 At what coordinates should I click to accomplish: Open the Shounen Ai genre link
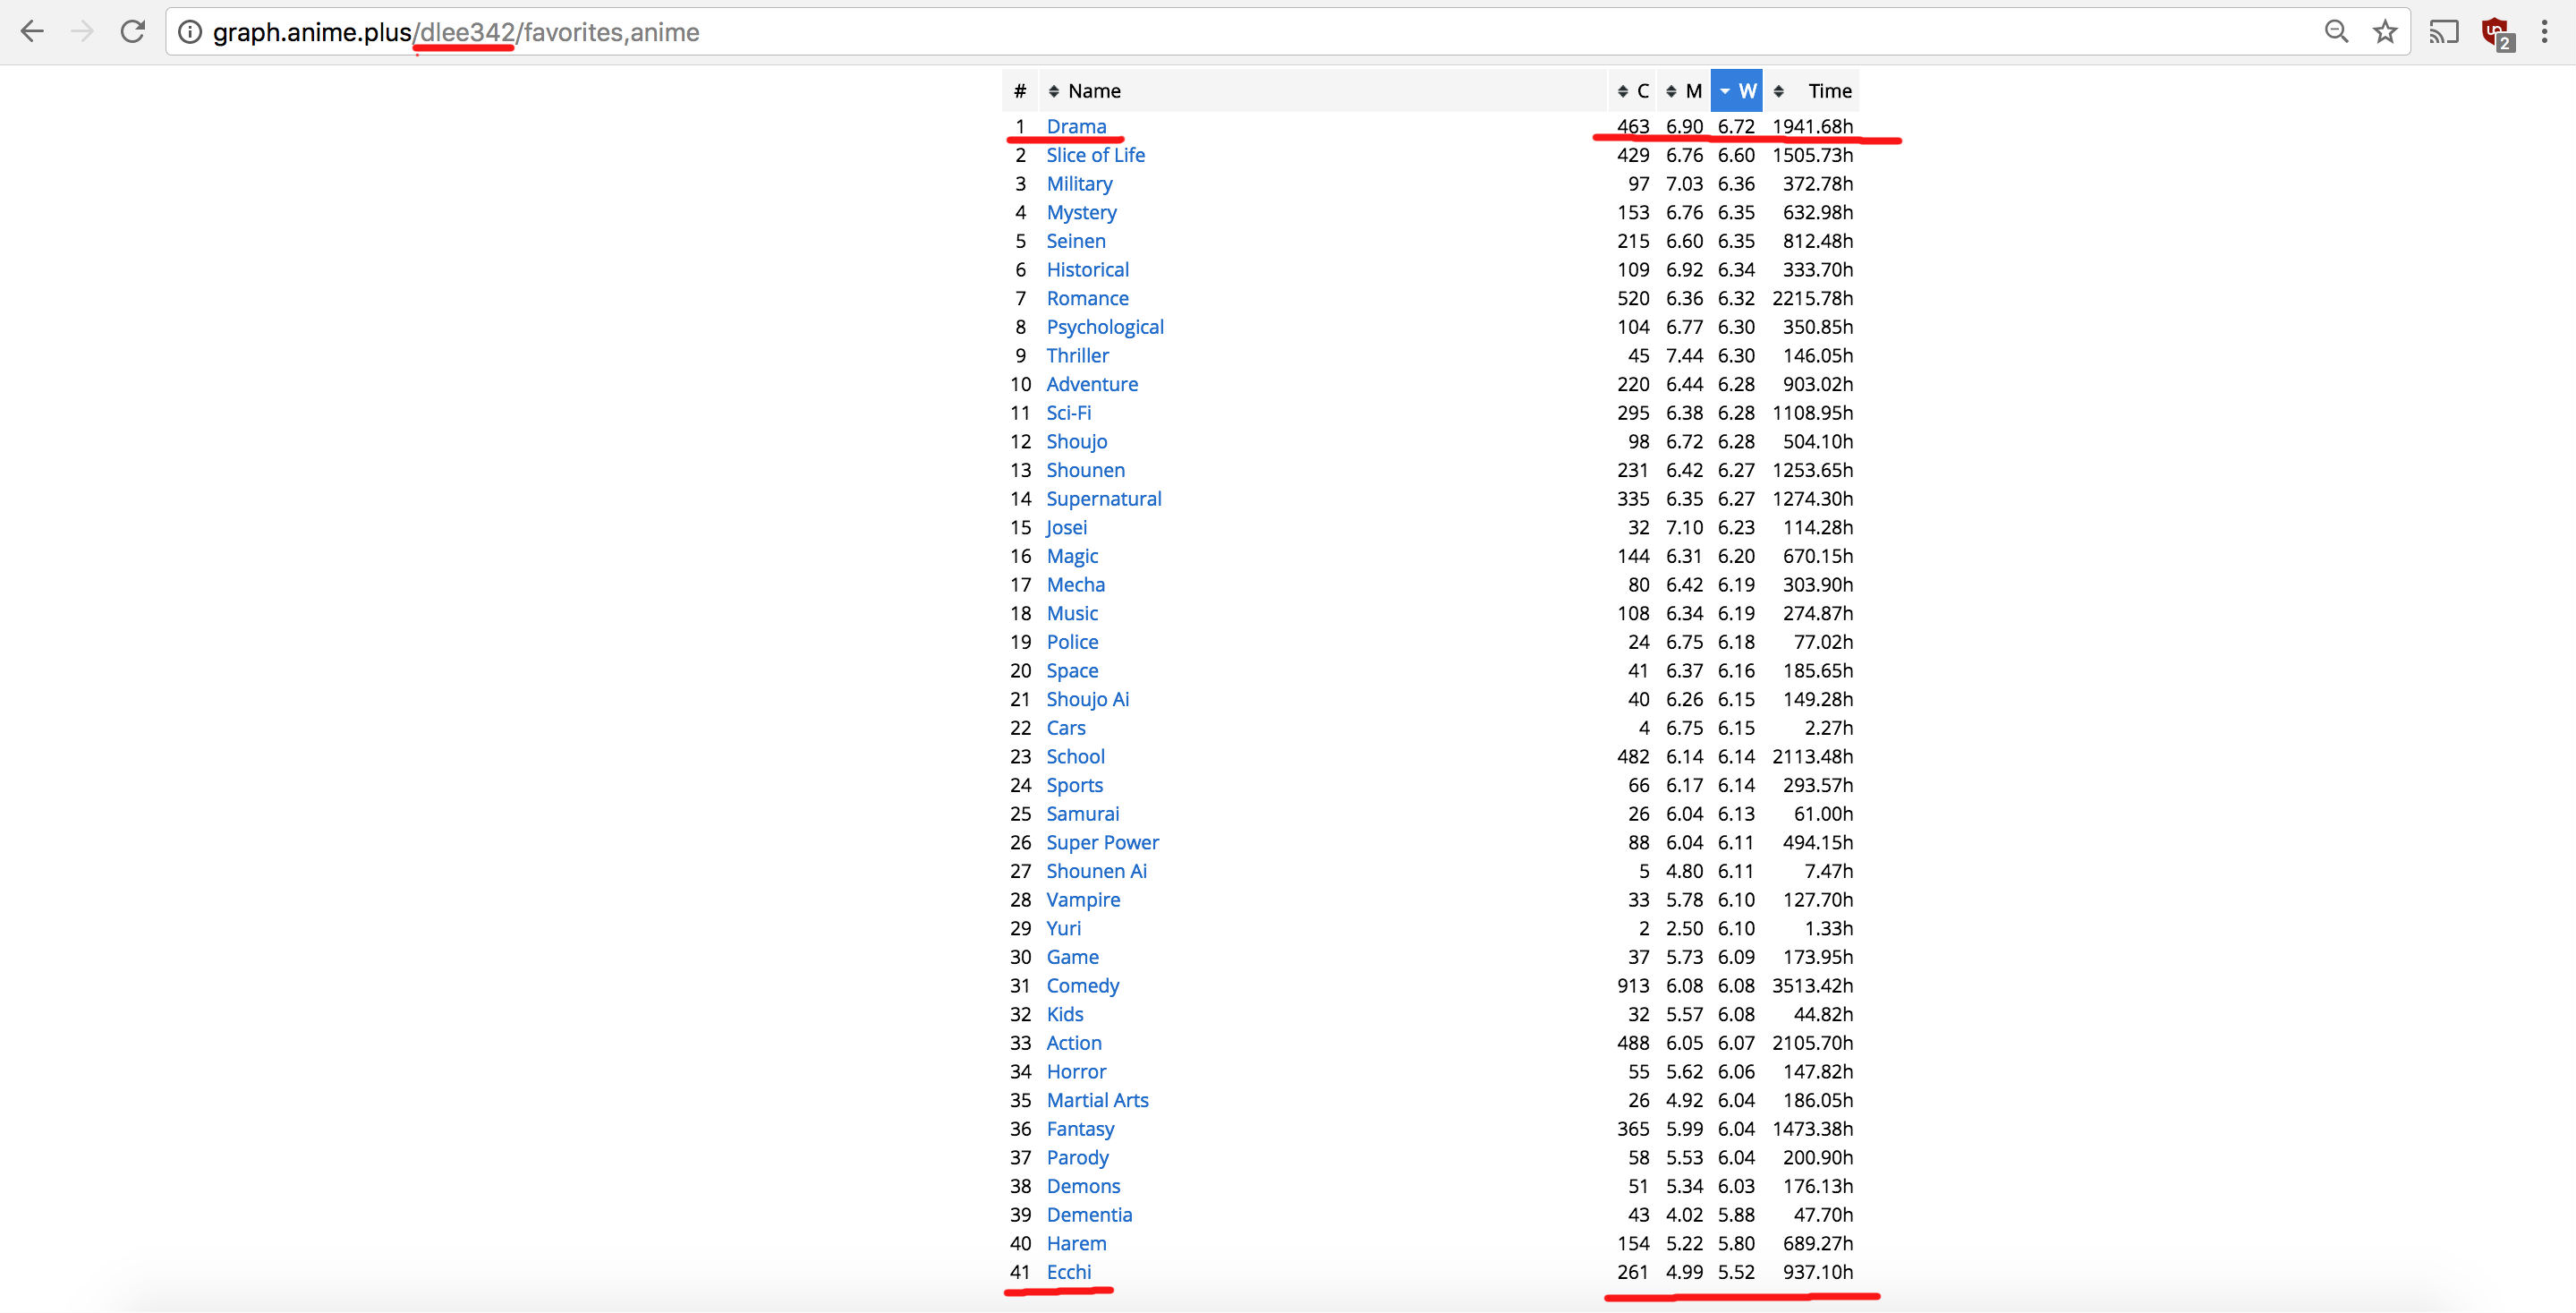pyautogui.click(x=1096, y=872)
